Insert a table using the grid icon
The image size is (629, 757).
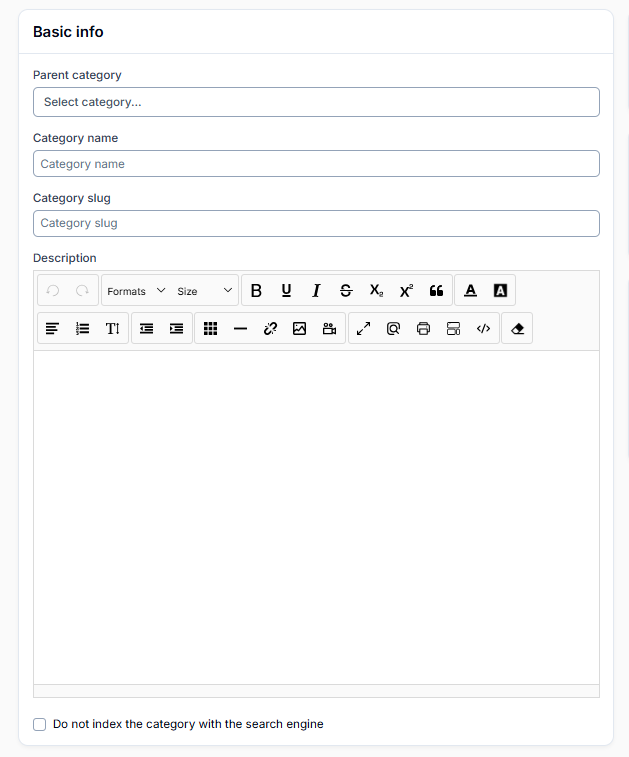click(210, 328)
